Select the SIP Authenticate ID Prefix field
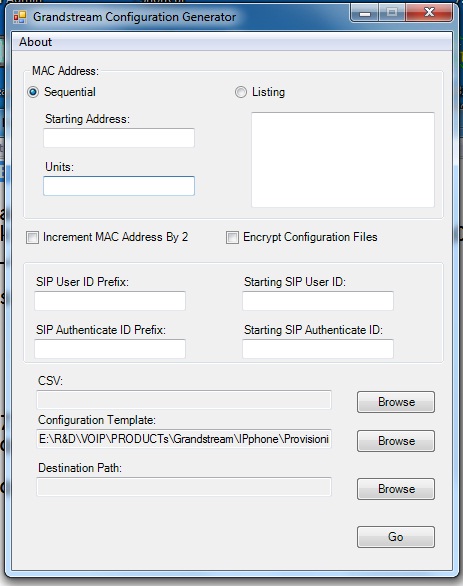This screenshot has width=463, height=586. (110, 349)
